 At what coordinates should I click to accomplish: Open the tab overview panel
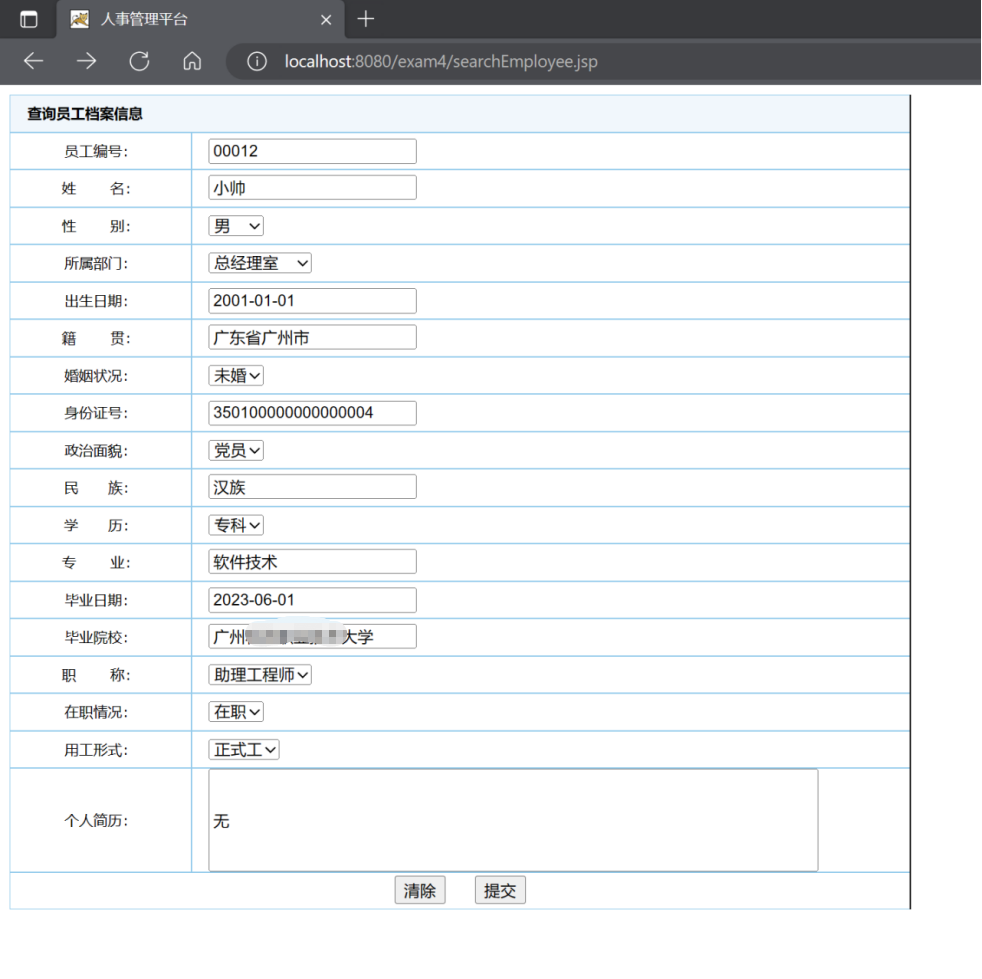(28, 18)
